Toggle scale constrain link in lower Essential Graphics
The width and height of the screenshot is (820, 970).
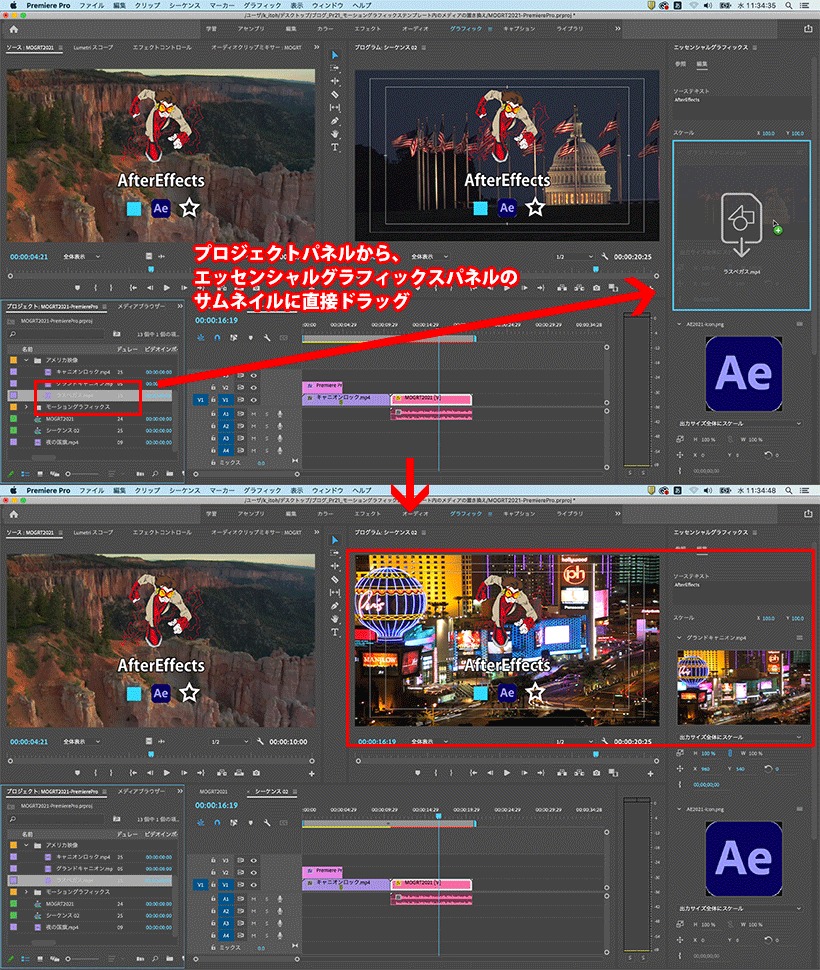[730, 753]
